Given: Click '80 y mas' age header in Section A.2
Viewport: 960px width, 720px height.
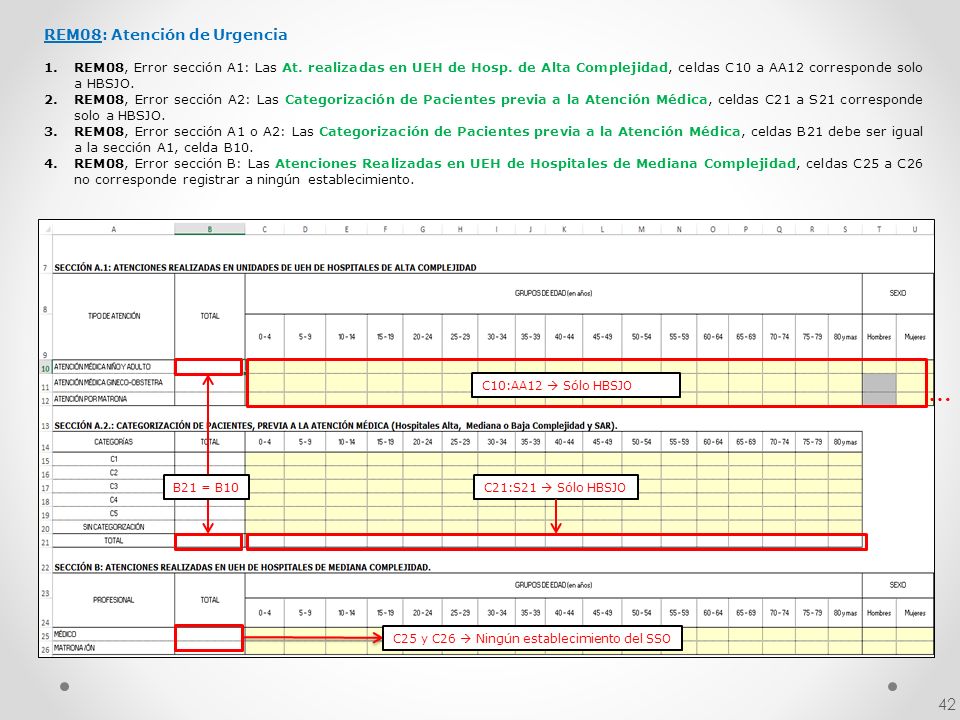Looking at the screenshot, I should pos(845,442).
